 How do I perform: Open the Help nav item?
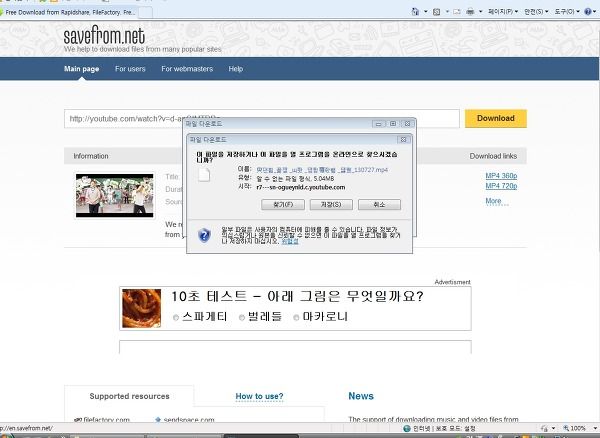[x=236, y=69]
